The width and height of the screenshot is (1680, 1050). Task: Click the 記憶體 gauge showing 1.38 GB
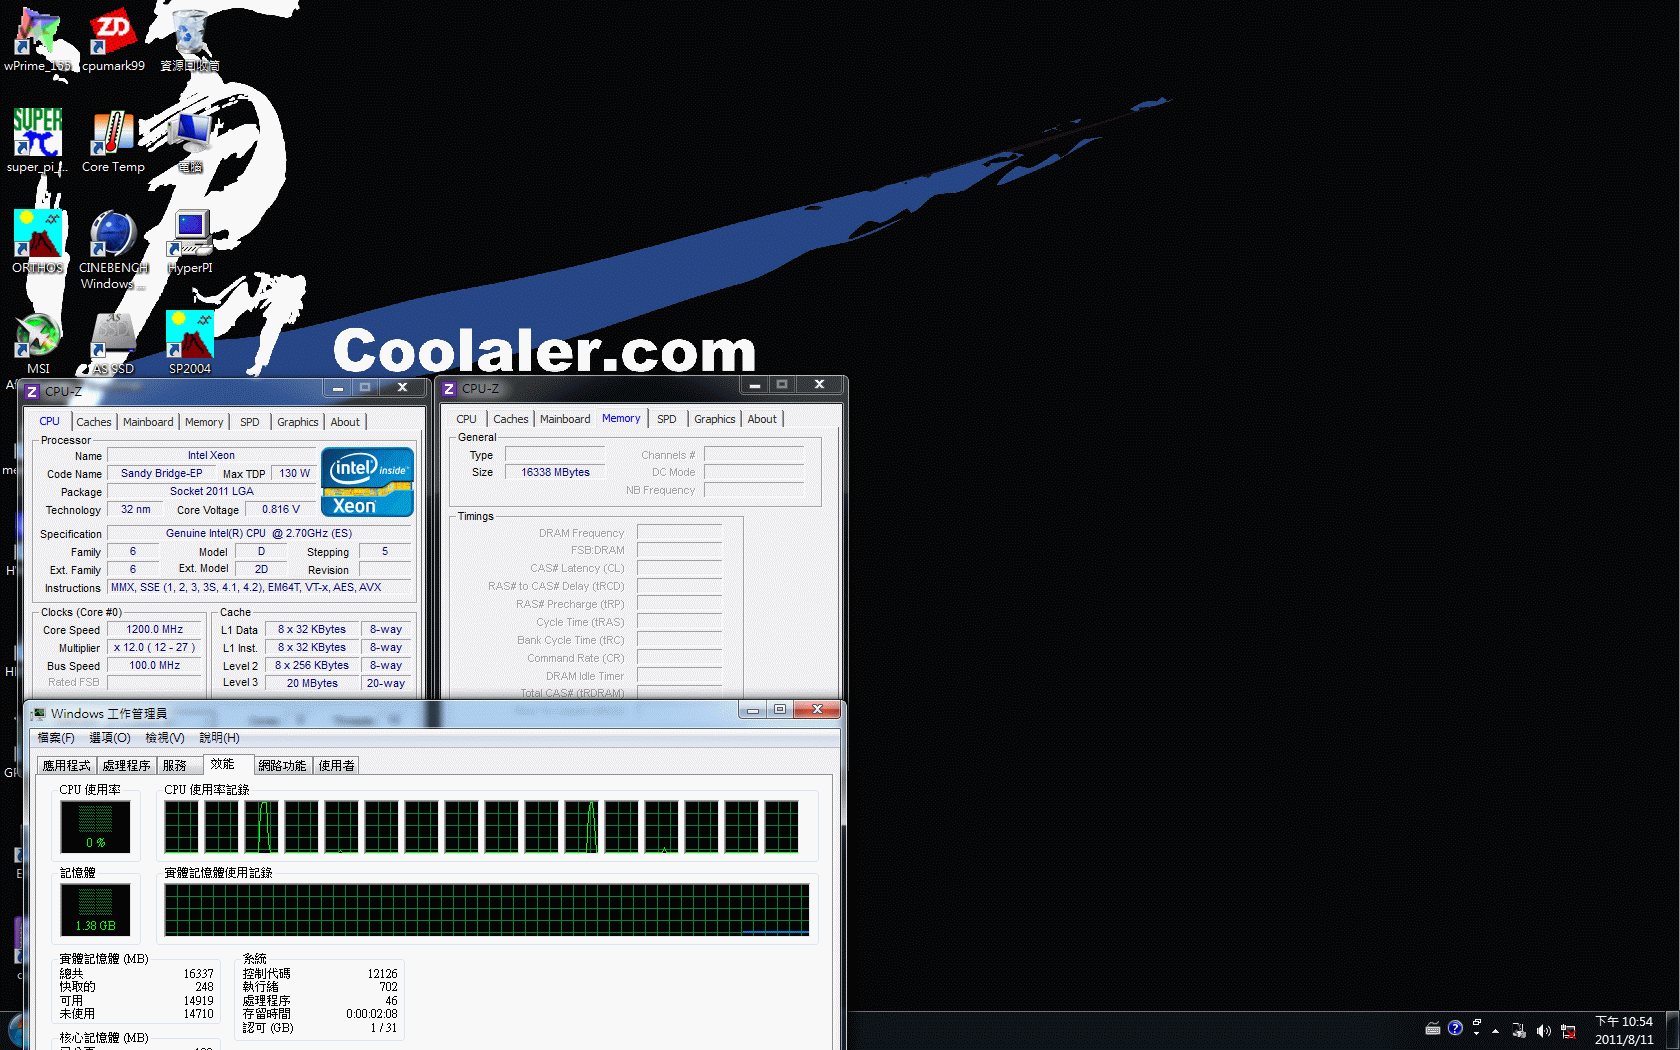pos(95,910)
